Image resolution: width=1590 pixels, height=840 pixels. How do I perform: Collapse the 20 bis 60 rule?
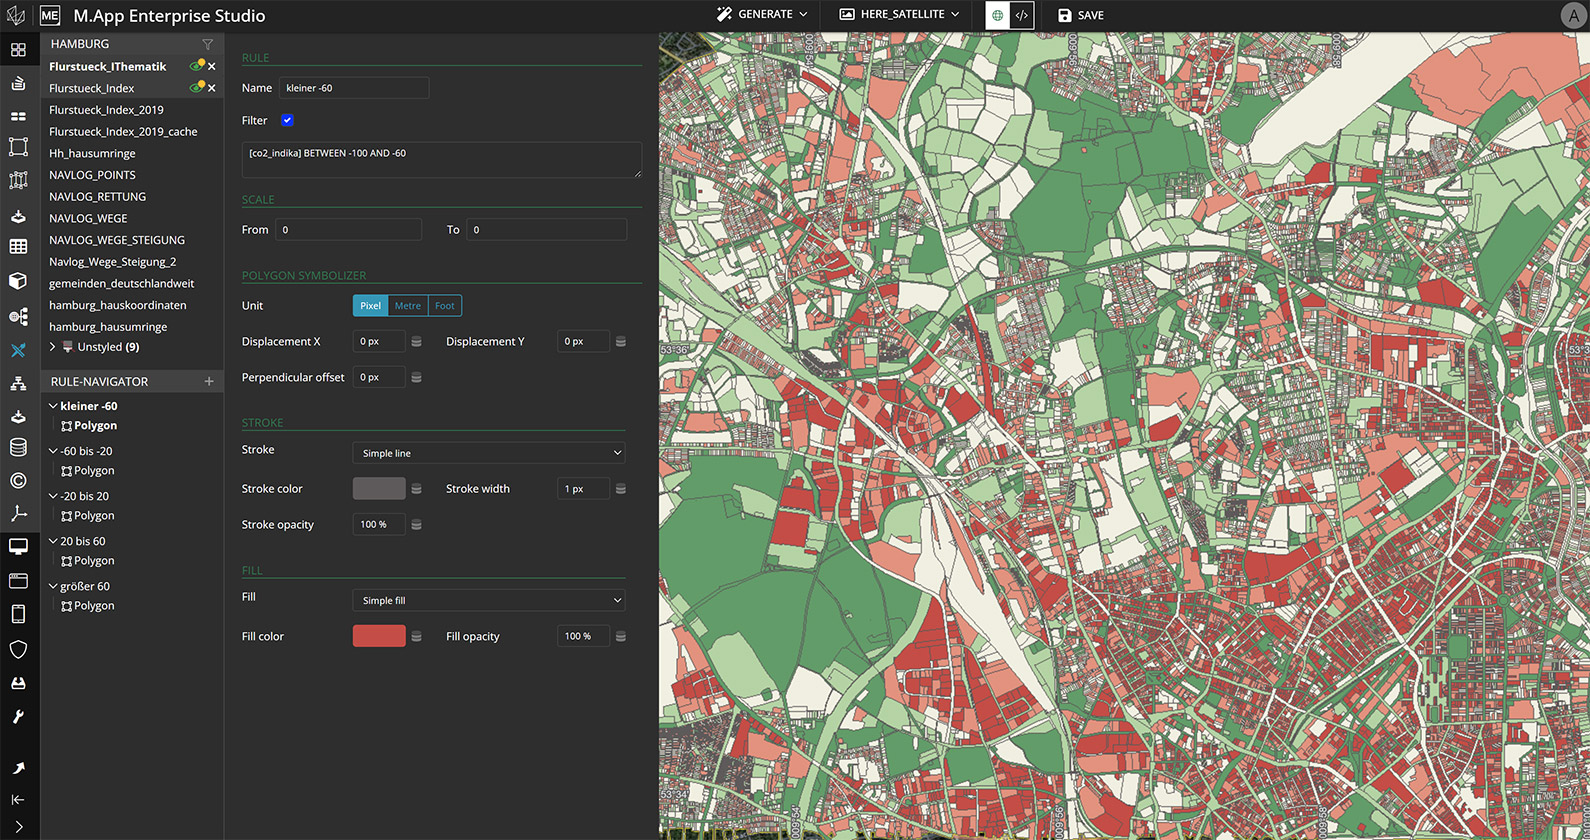tap(53, 541)
